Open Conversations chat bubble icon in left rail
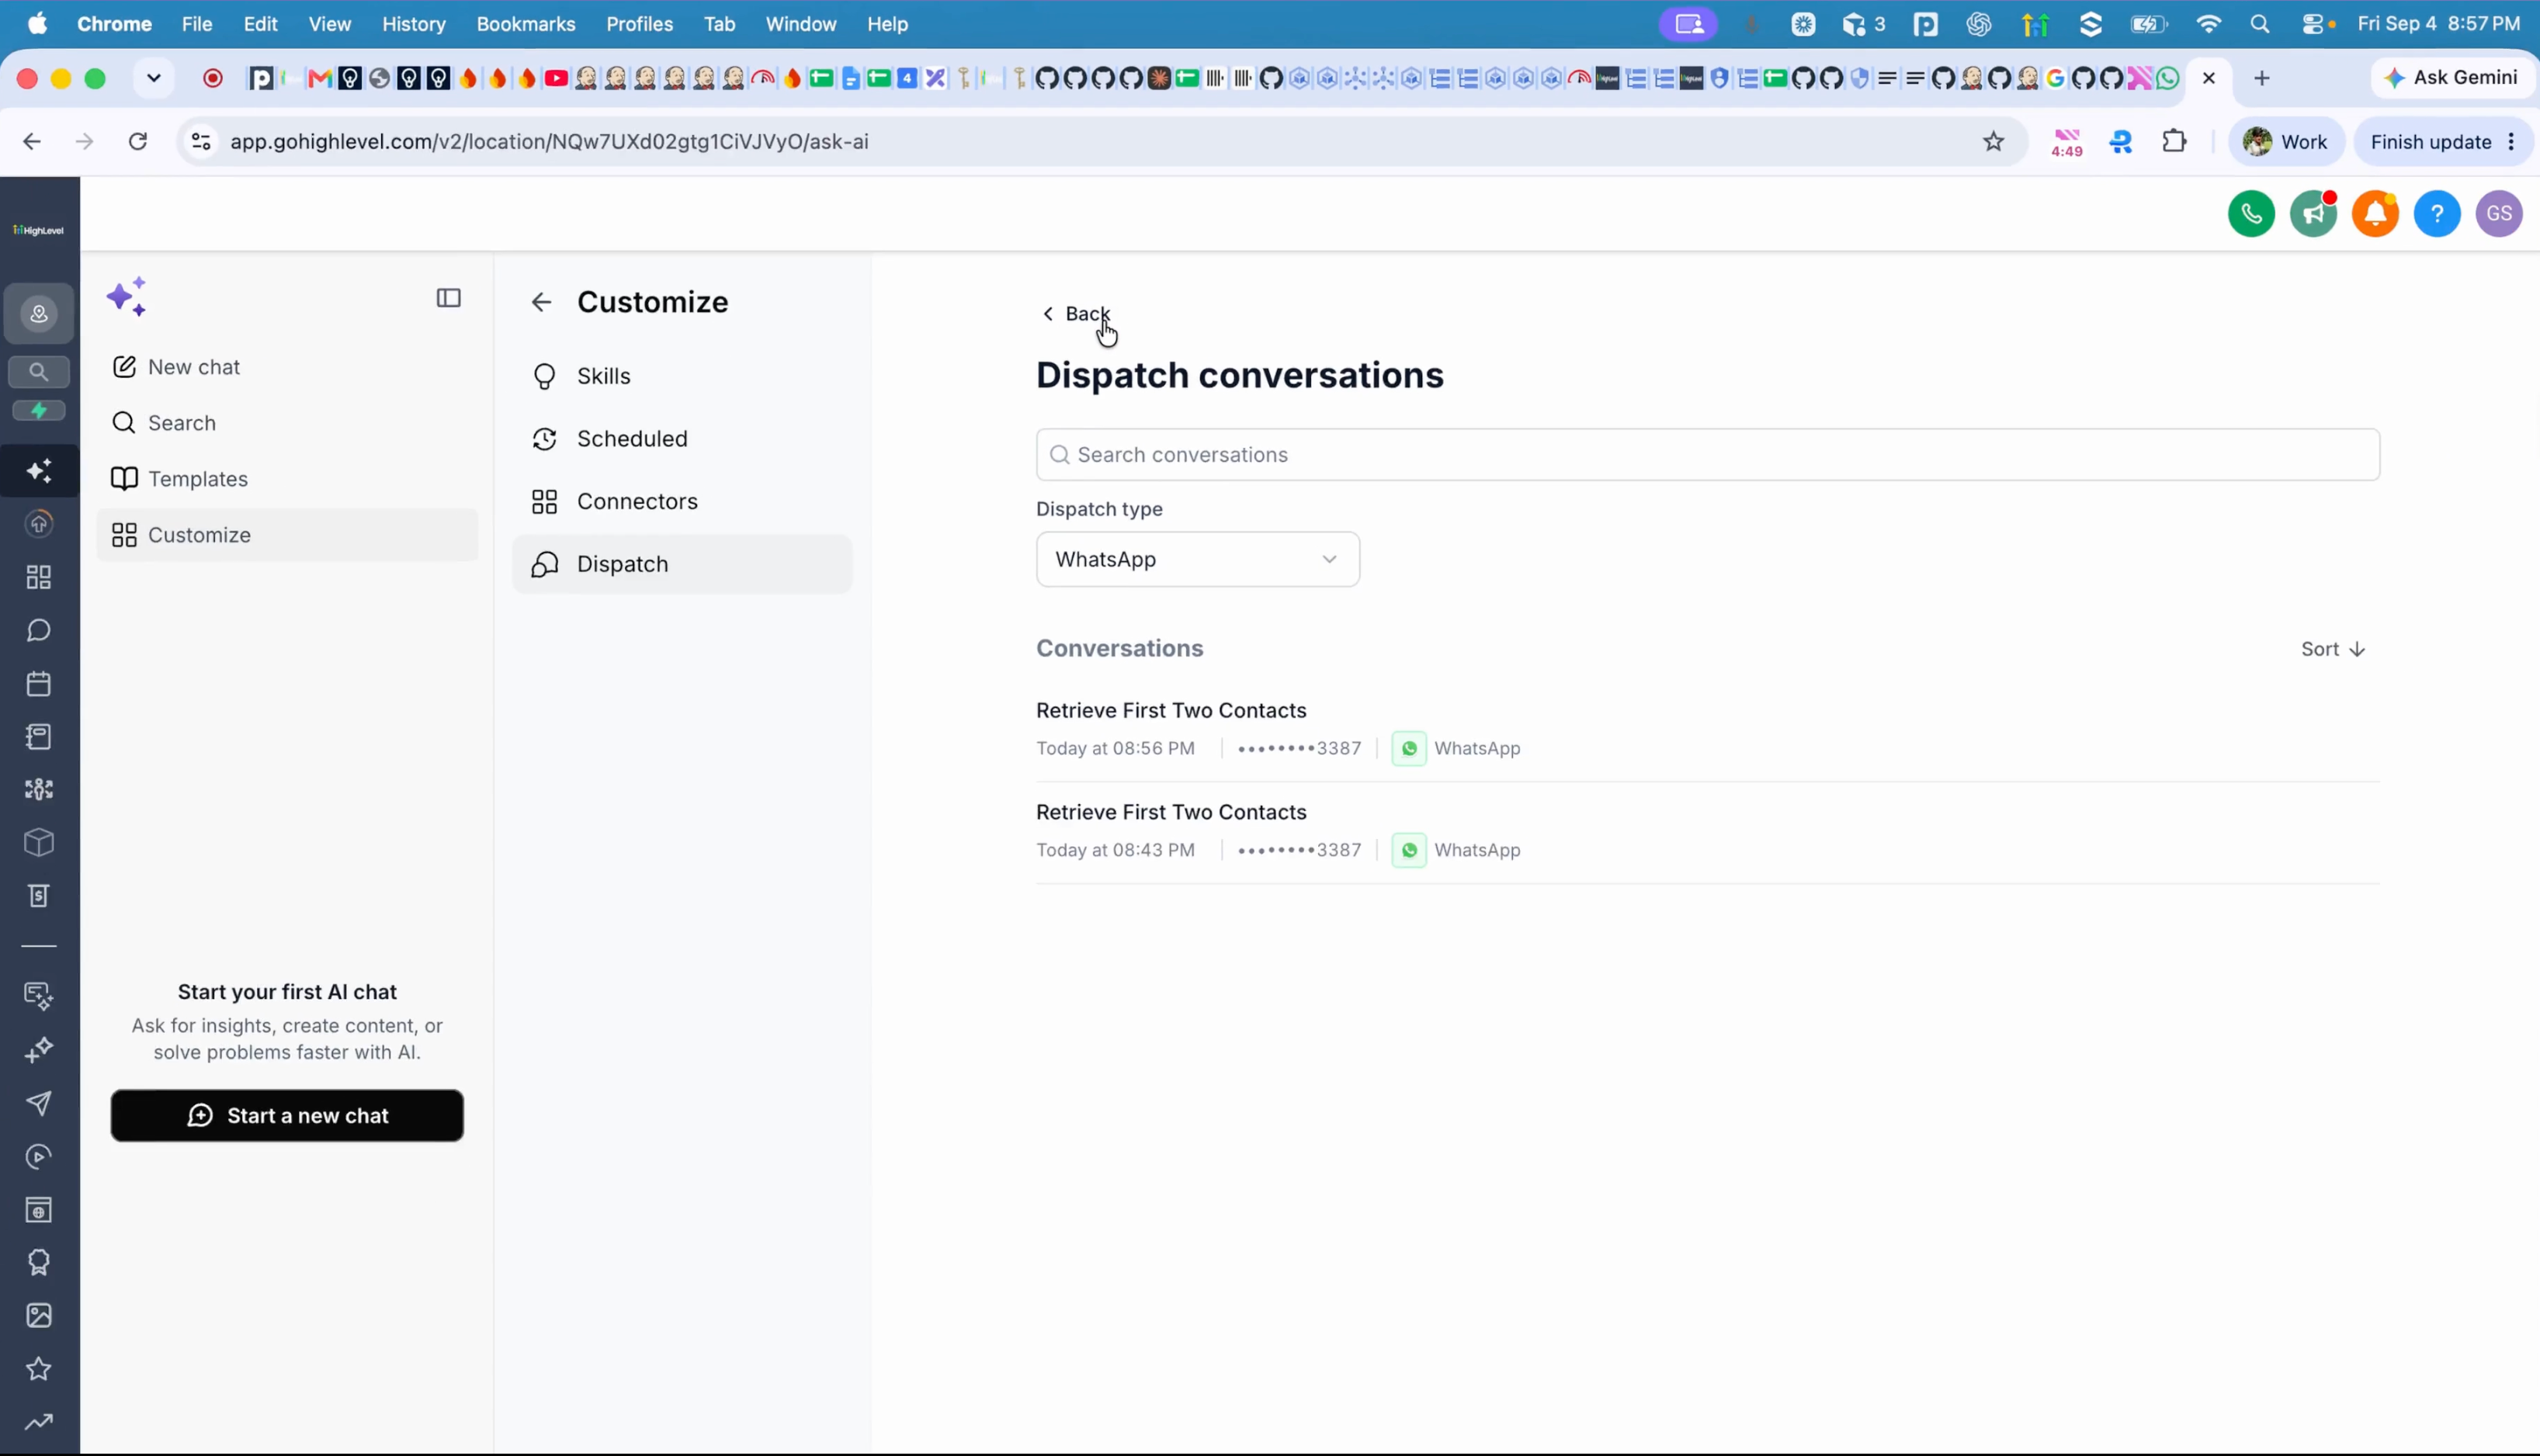Screen dimensions: 2540x1456 [x=39, y=630]
